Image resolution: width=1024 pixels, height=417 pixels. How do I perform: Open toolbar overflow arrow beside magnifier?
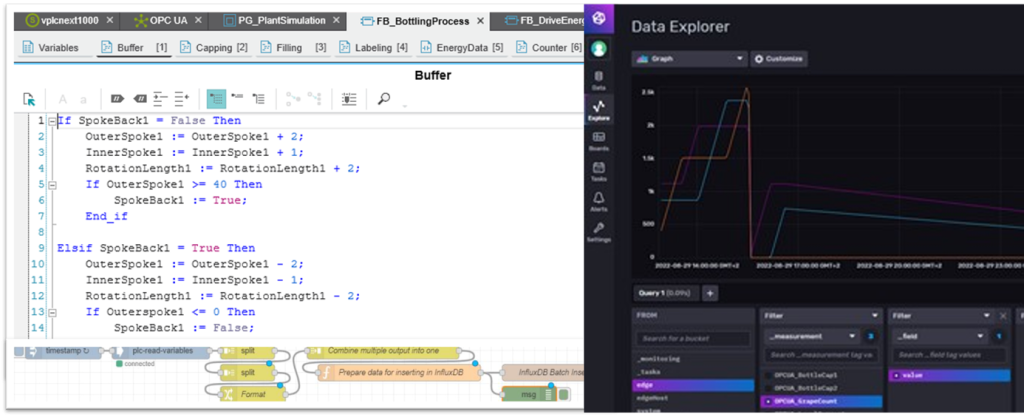click(x=405, y=105)
